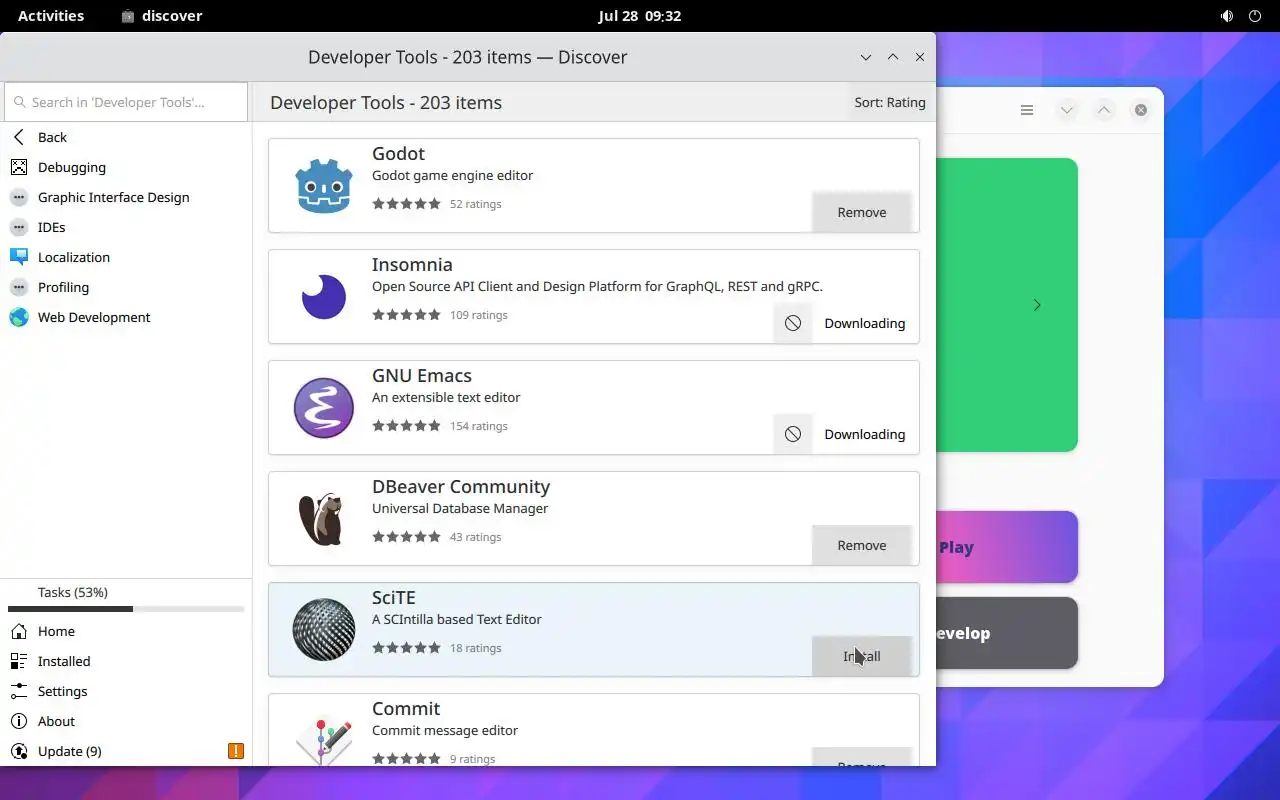Go Back from Developer Tools
This screenshot has height=800, width=1280.
pos(126,137)
